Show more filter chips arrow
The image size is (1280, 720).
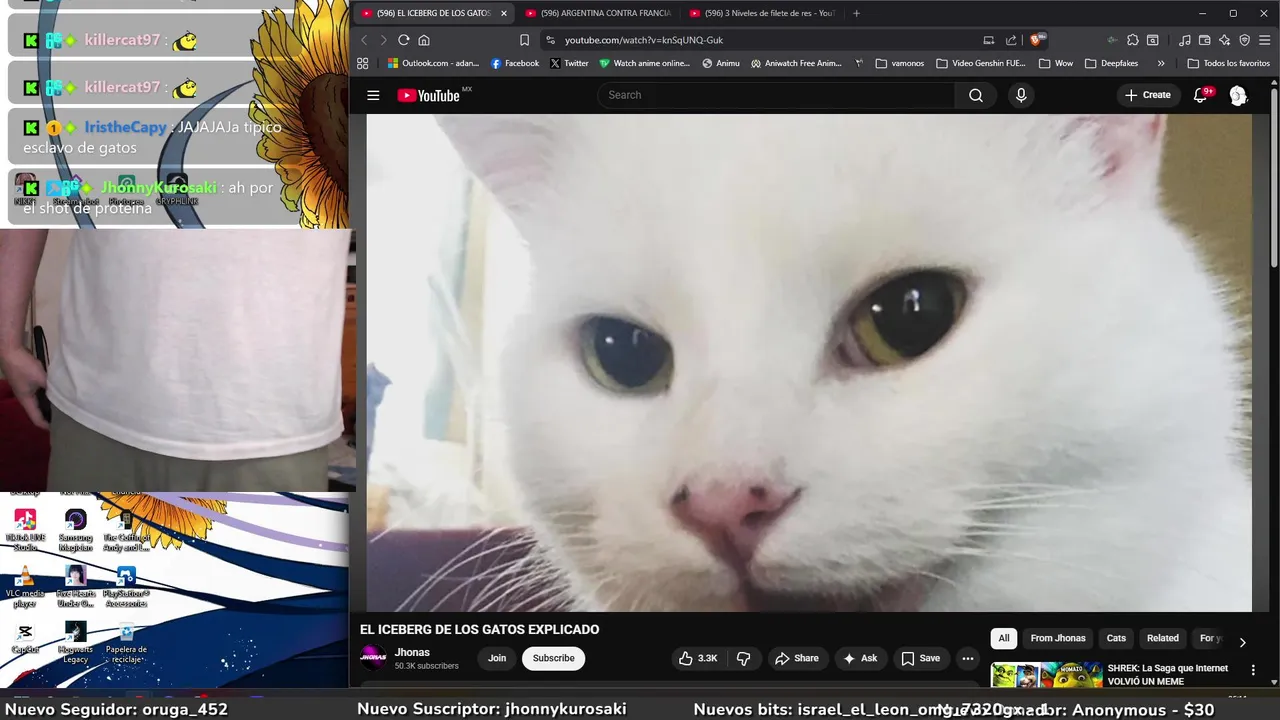[1242, 642]
